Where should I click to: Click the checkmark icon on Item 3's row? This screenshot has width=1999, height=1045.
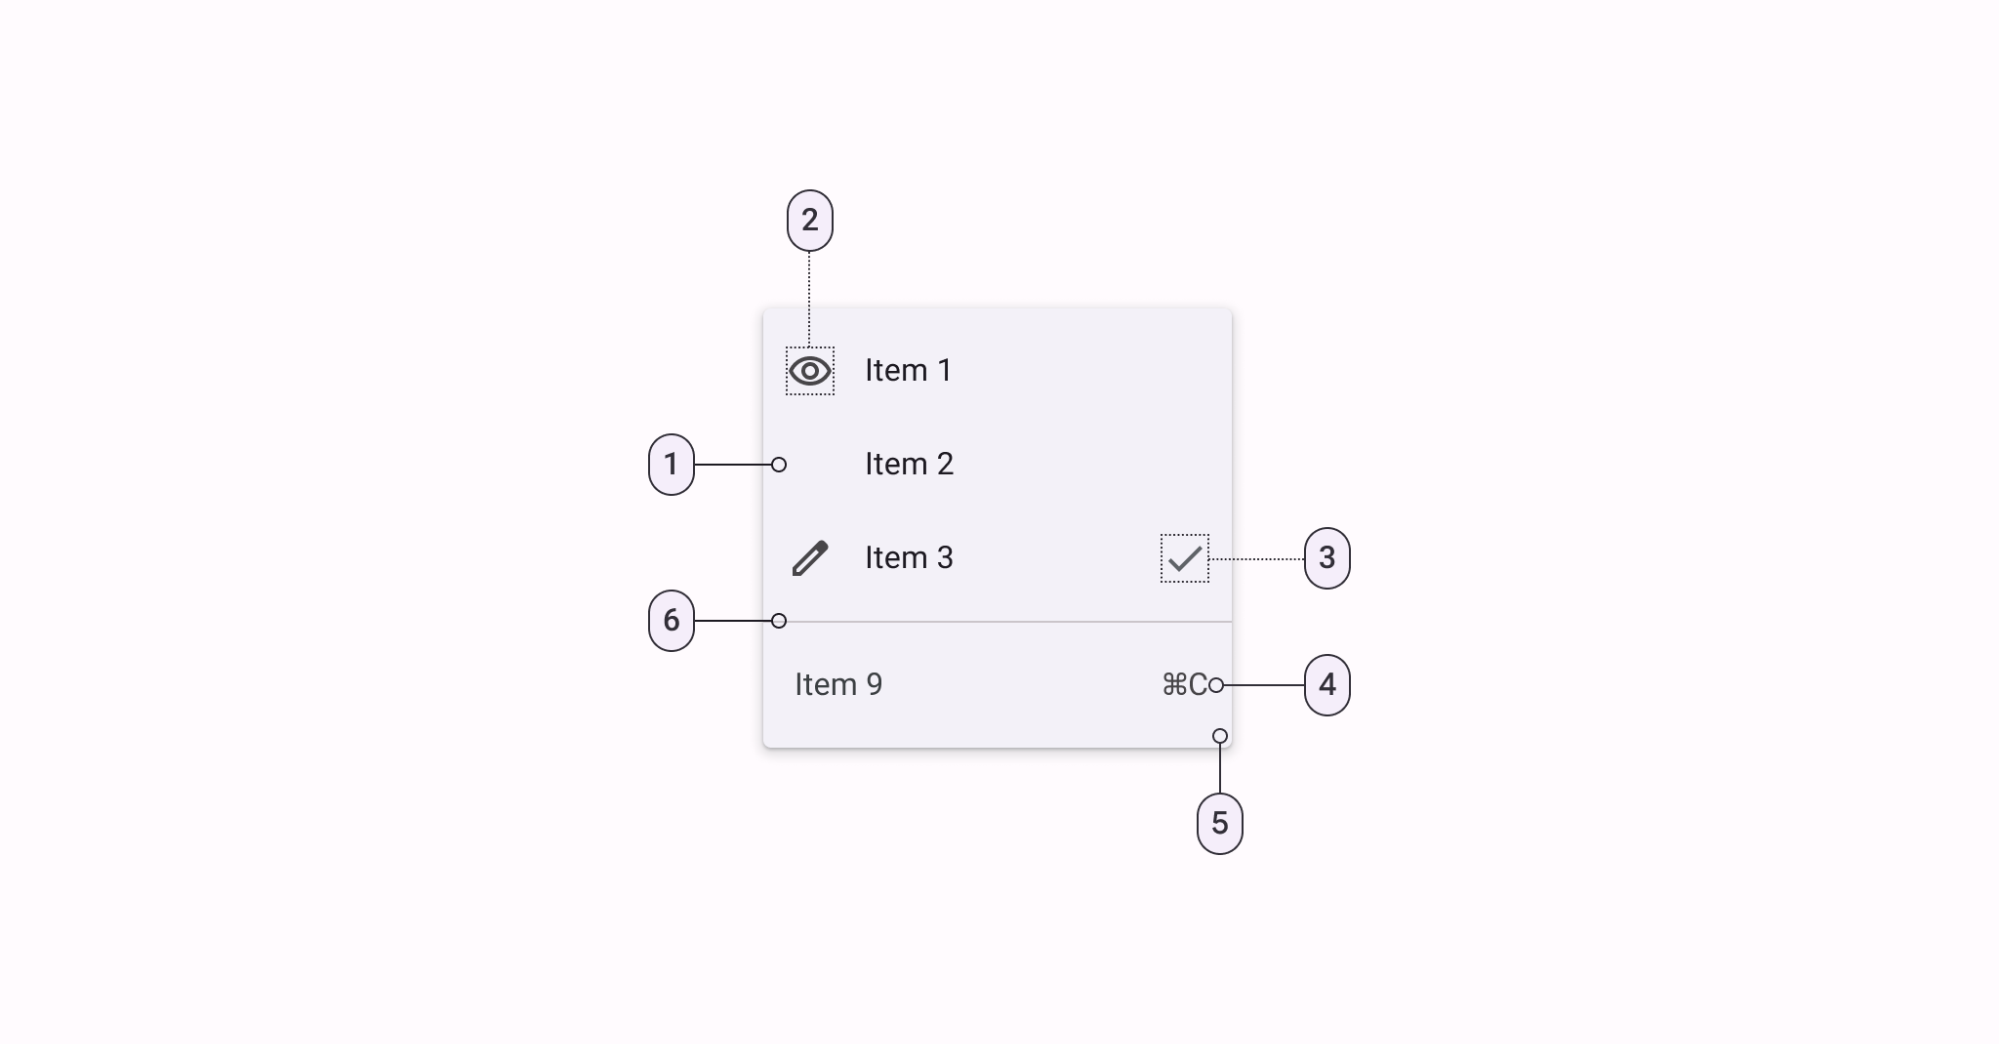point(1184,560)
